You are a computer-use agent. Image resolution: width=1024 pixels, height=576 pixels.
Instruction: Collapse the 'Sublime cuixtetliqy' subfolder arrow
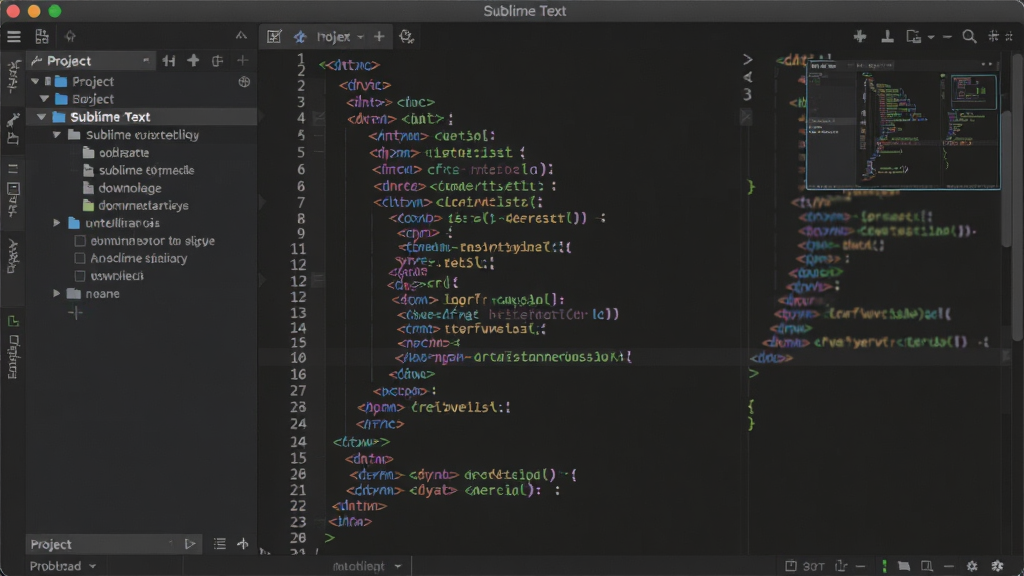[57, 135]
